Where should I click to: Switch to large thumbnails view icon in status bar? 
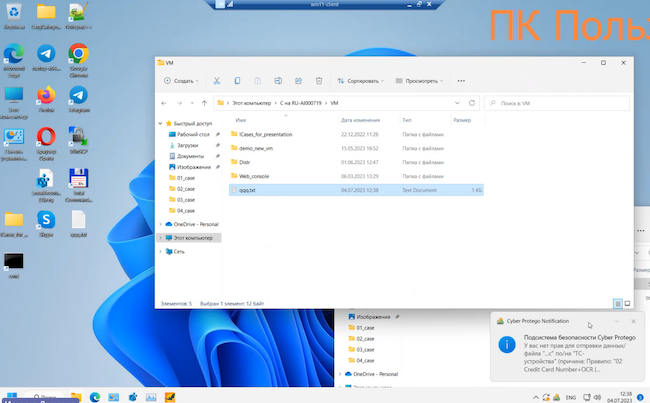point(627,304)
